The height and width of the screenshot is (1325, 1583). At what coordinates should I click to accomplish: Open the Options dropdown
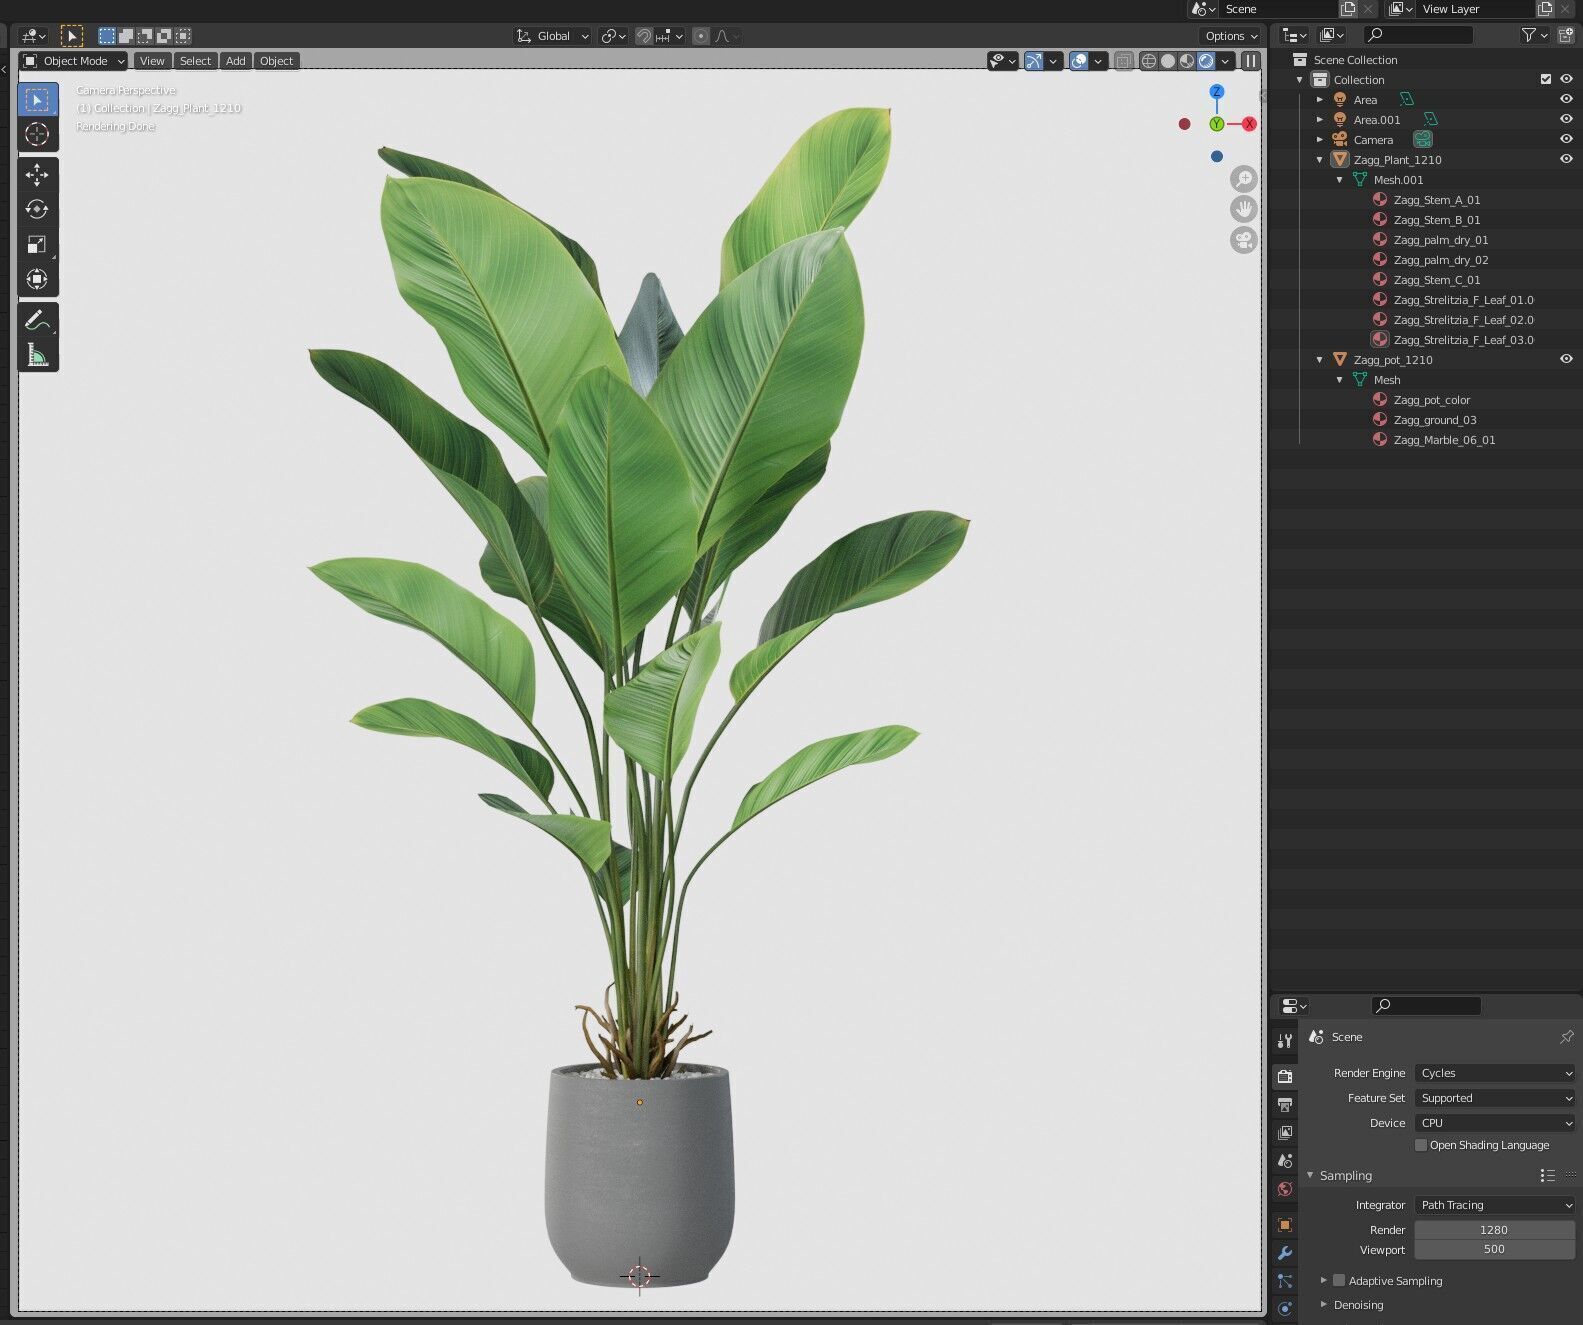coord(1231,36)
